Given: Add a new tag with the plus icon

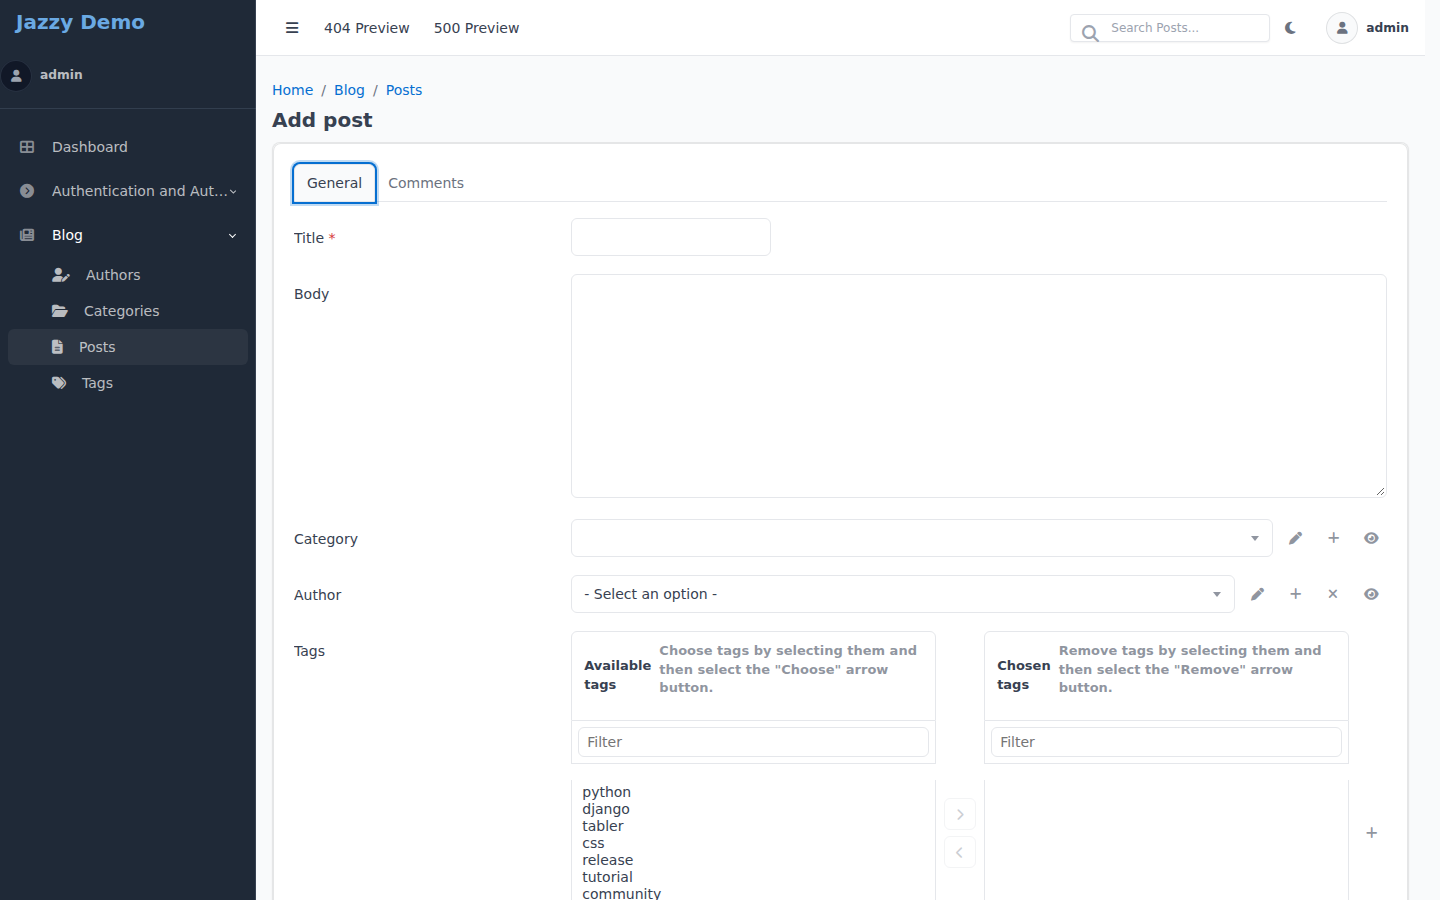Looking at the screenshot, I should [1372, 833].
